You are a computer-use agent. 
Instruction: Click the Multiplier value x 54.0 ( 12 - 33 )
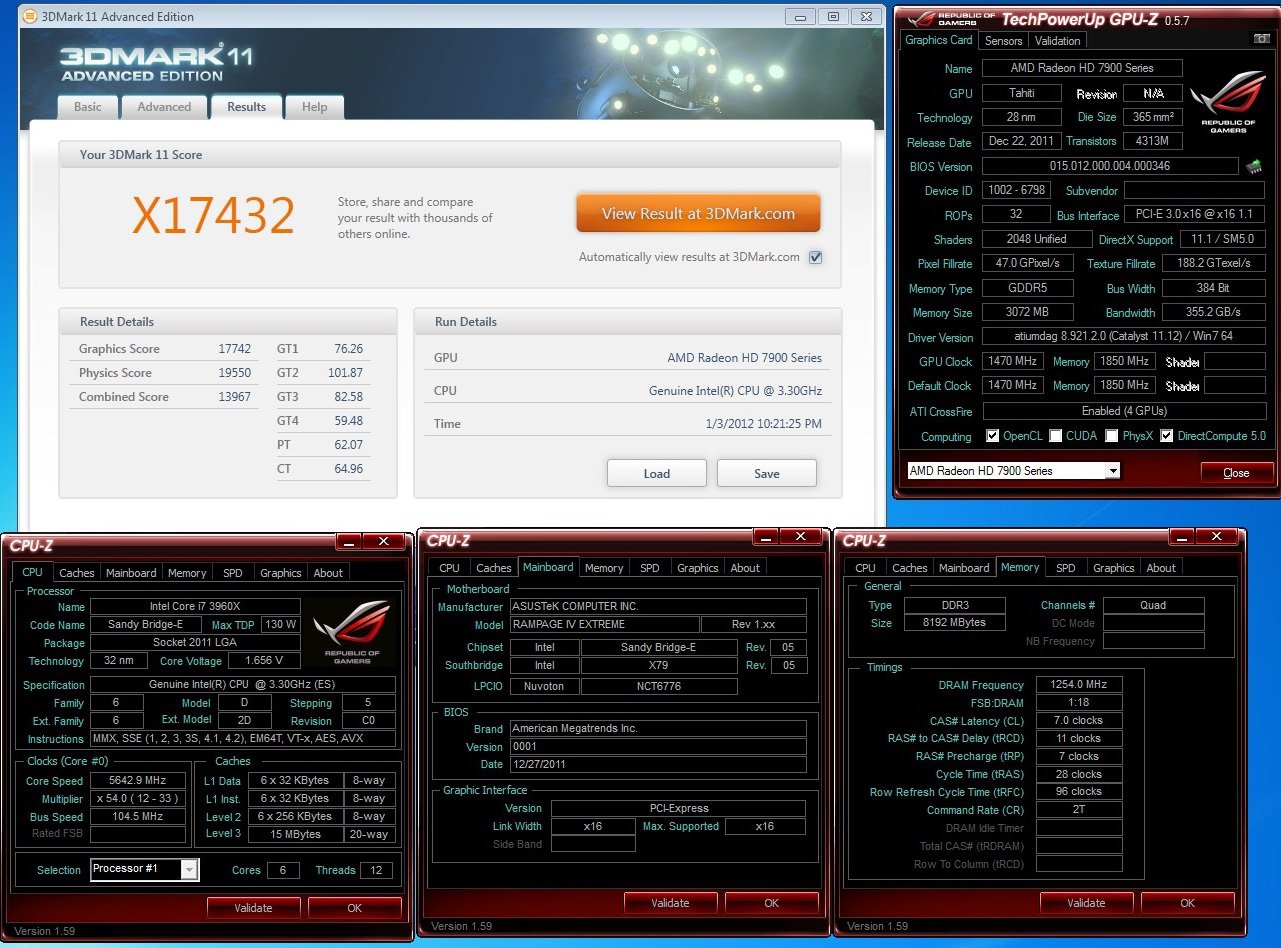tap(138, 799)
